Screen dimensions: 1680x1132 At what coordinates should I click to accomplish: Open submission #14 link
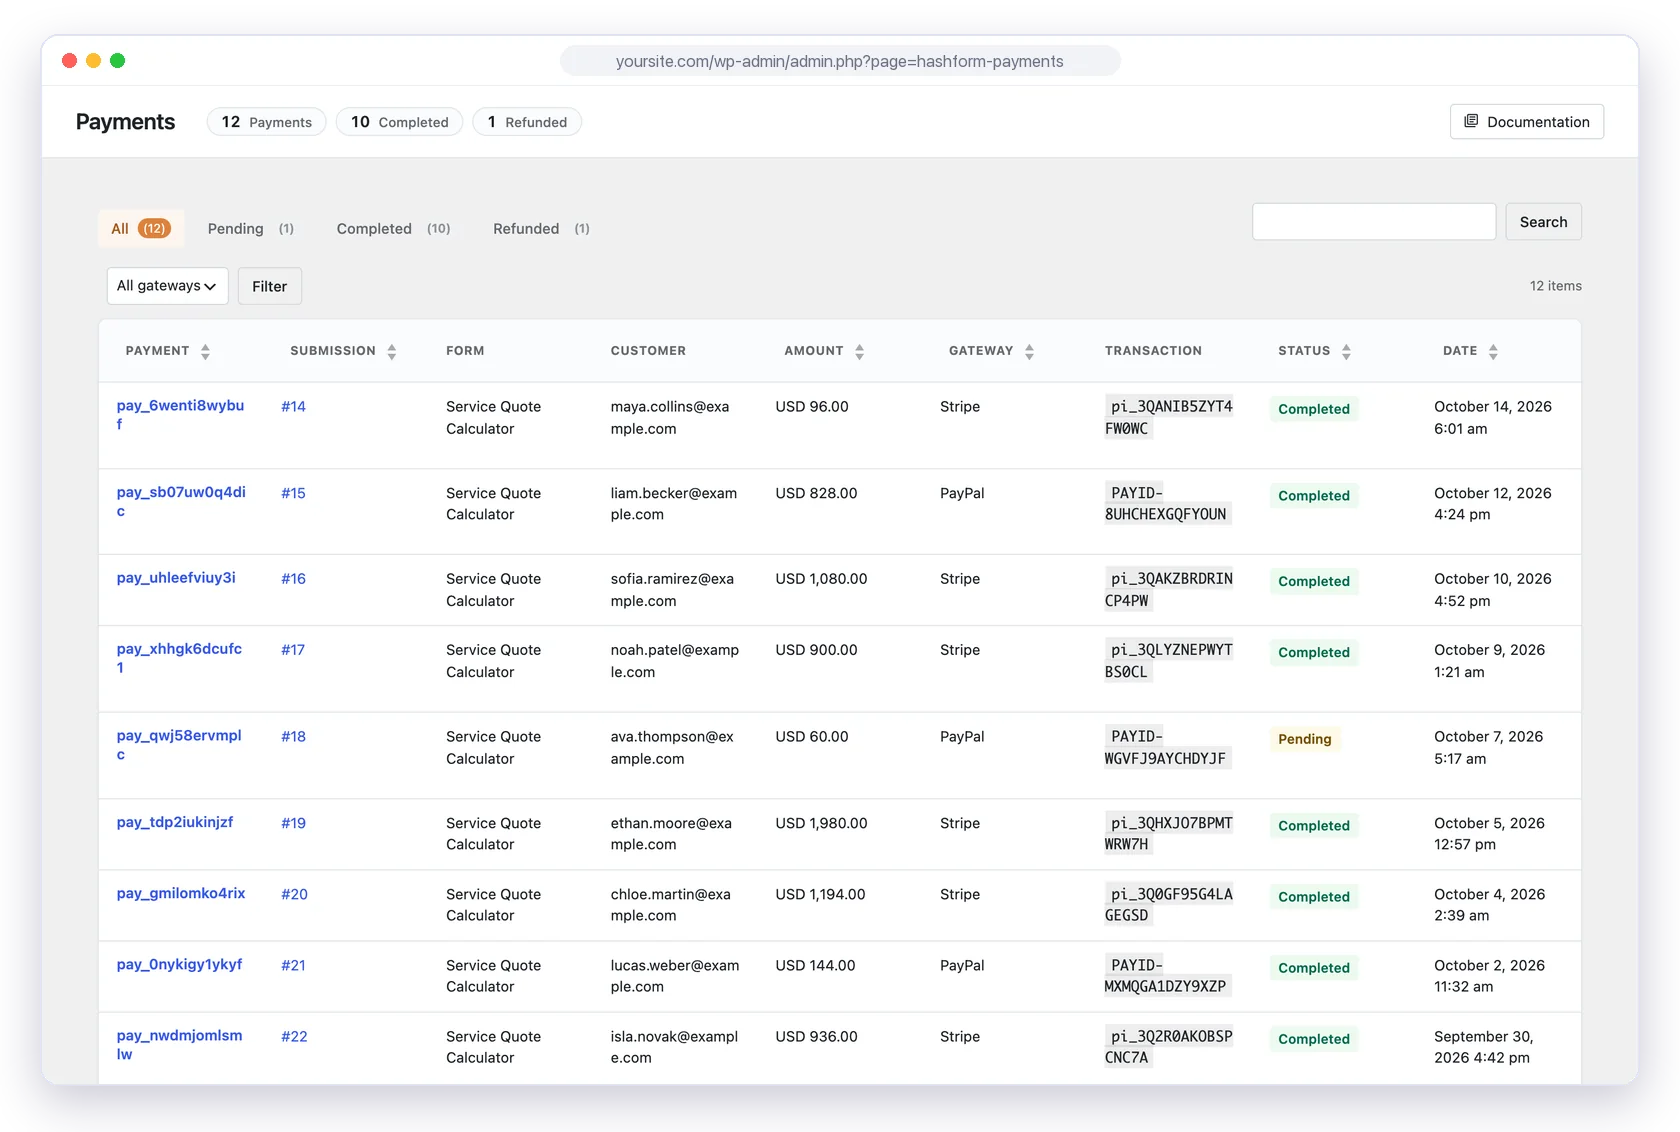pyautogui.click(x=293, y=406)
